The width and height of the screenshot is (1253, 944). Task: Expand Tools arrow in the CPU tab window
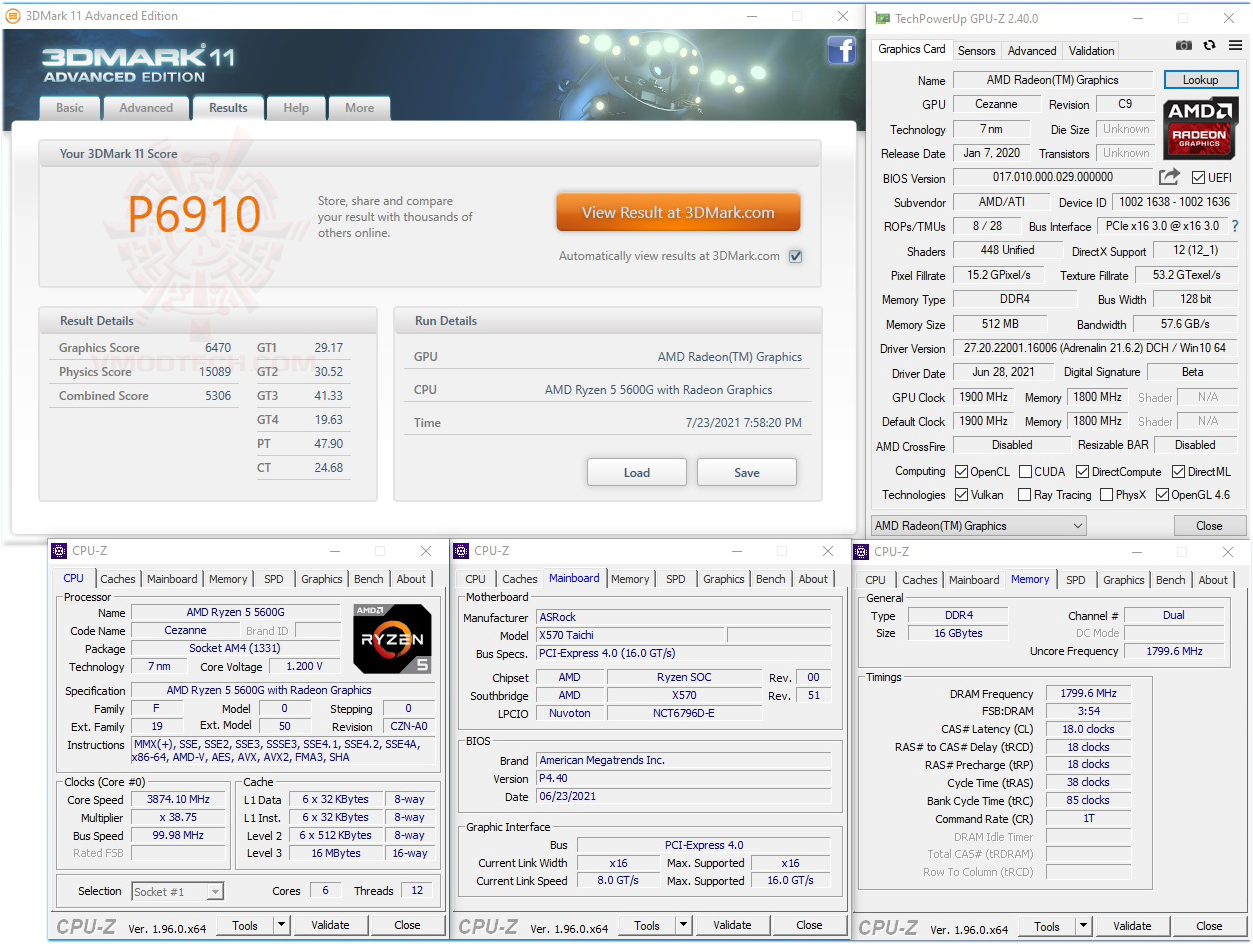click(x=282, y=925)
